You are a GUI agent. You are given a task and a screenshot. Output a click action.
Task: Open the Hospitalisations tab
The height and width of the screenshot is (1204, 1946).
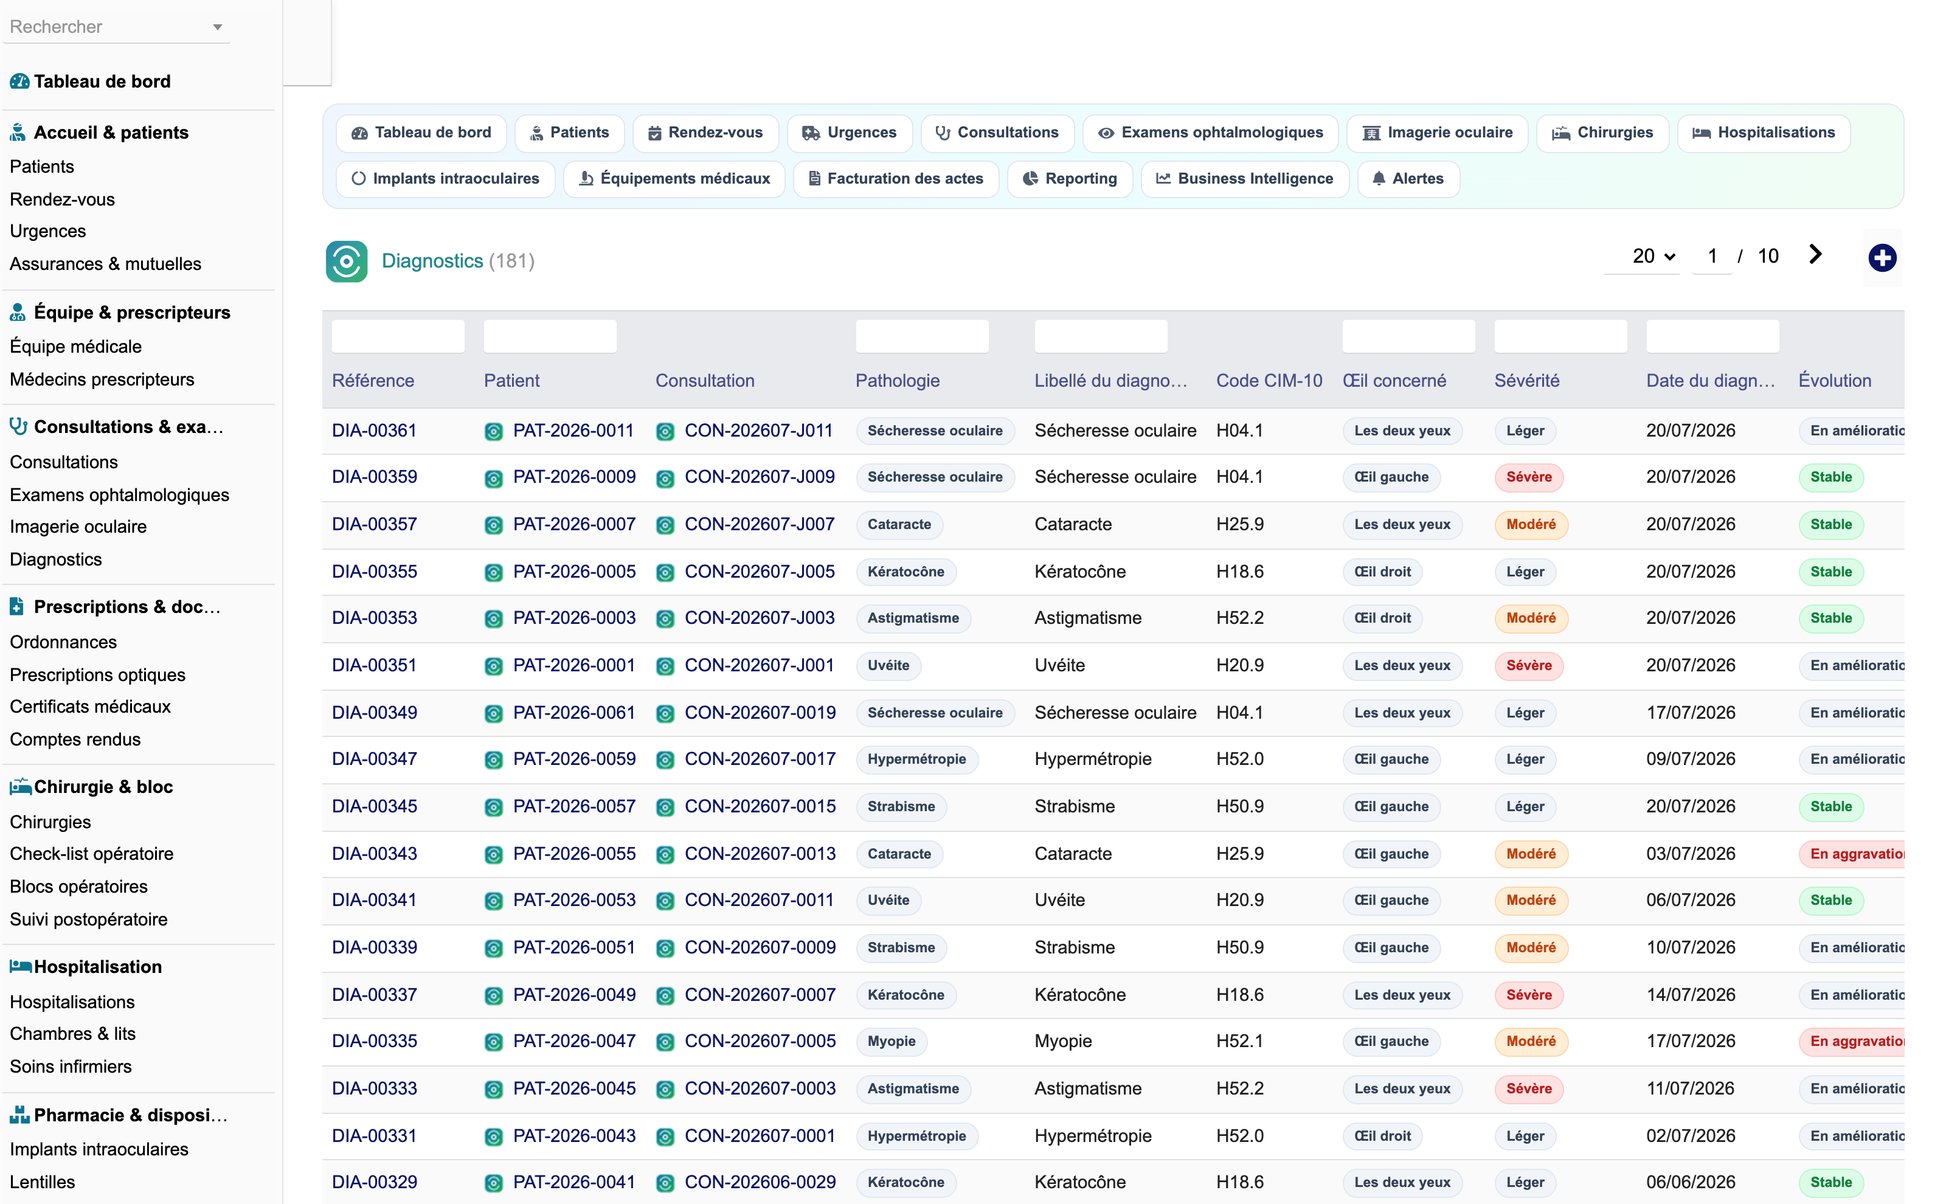pos(1764,132)
